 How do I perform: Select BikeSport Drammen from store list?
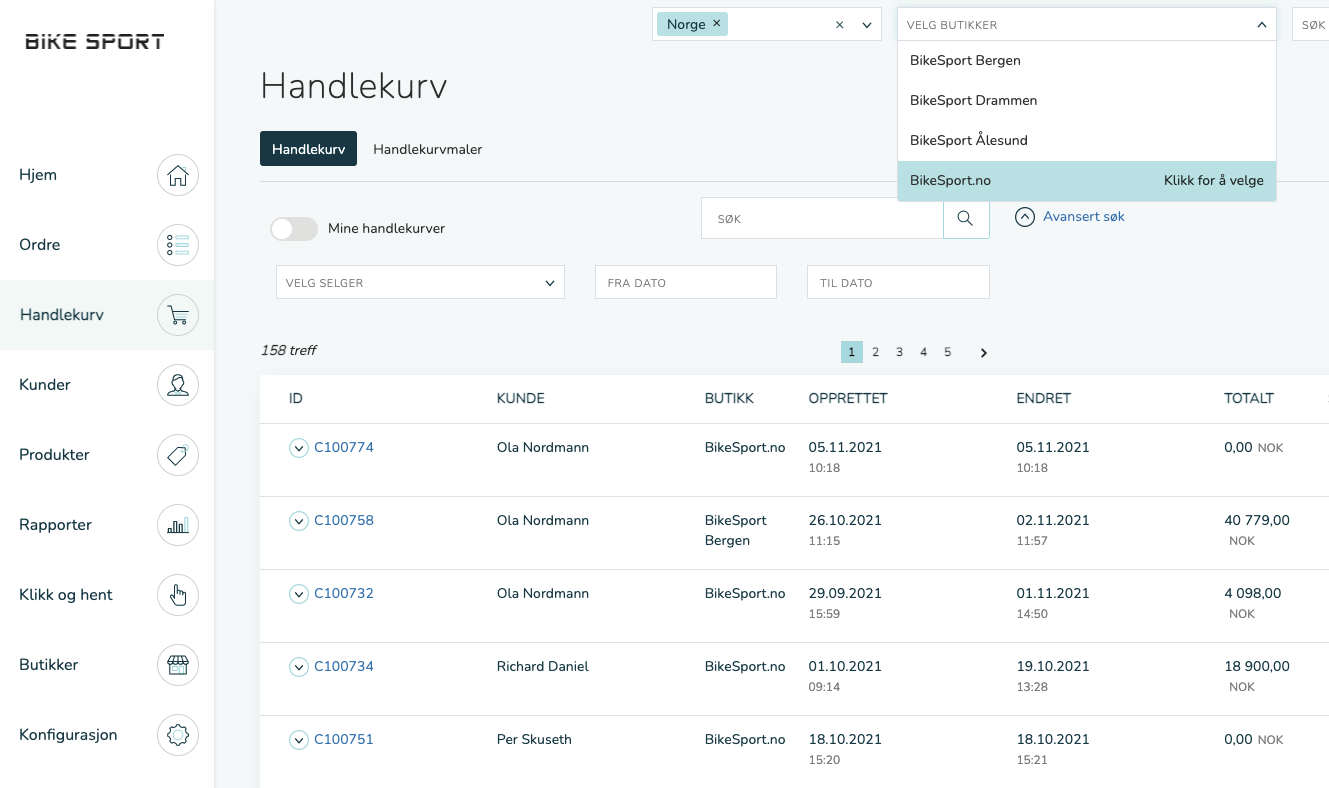(x=1087, y=101)
